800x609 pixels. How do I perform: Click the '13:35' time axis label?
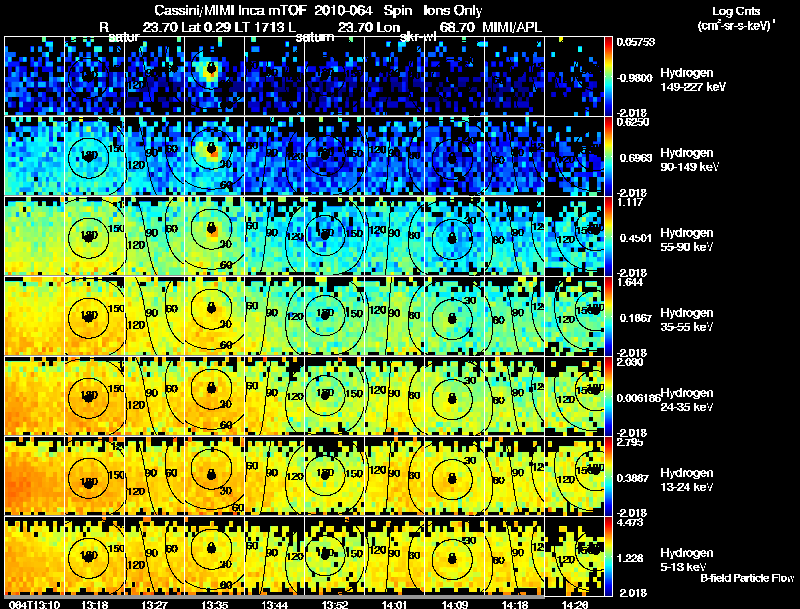point(215,605)
